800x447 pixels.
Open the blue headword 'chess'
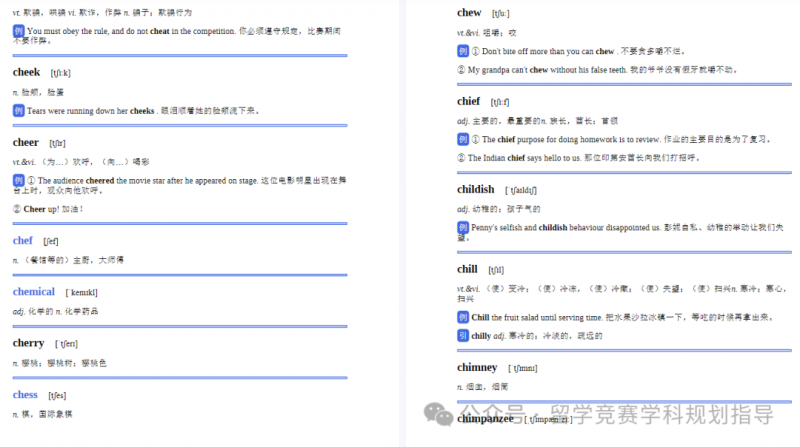click(x=25, y=394)
